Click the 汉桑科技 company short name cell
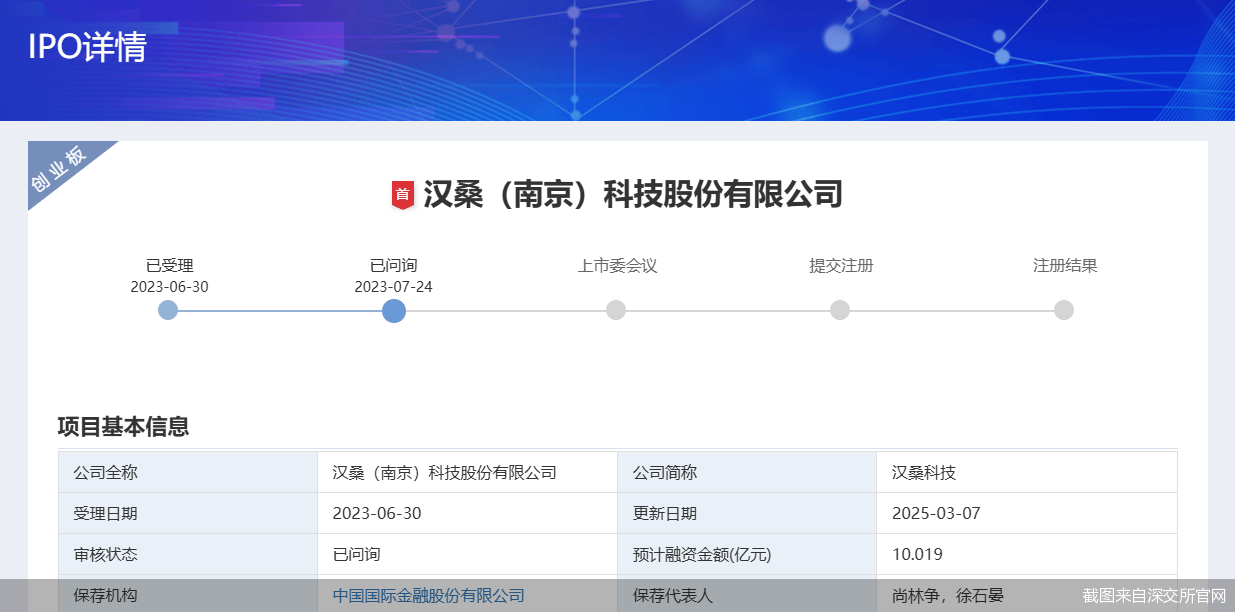The width and height of the screenshot is (1235, 612). point(924,473)
